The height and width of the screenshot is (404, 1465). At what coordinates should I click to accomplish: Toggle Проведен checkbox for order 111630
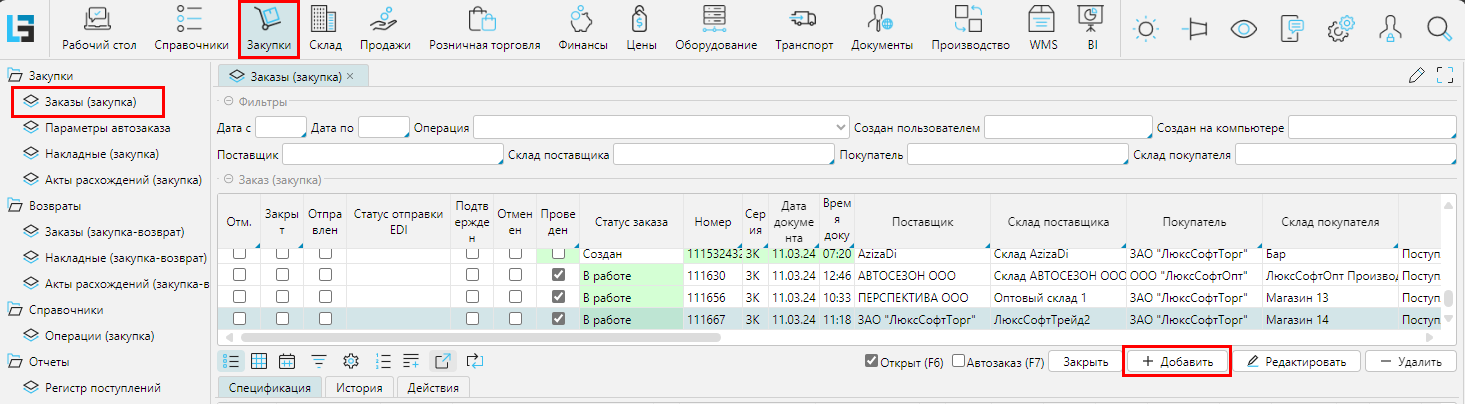coord(558,275)
